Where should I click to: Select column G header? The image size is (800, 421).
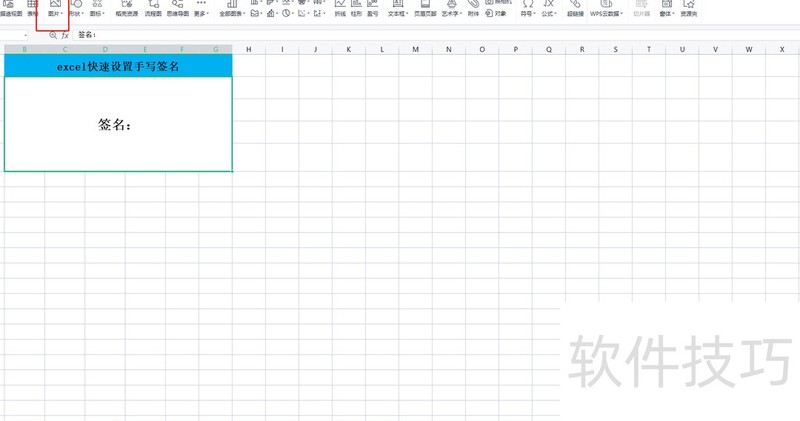(216, 49)
